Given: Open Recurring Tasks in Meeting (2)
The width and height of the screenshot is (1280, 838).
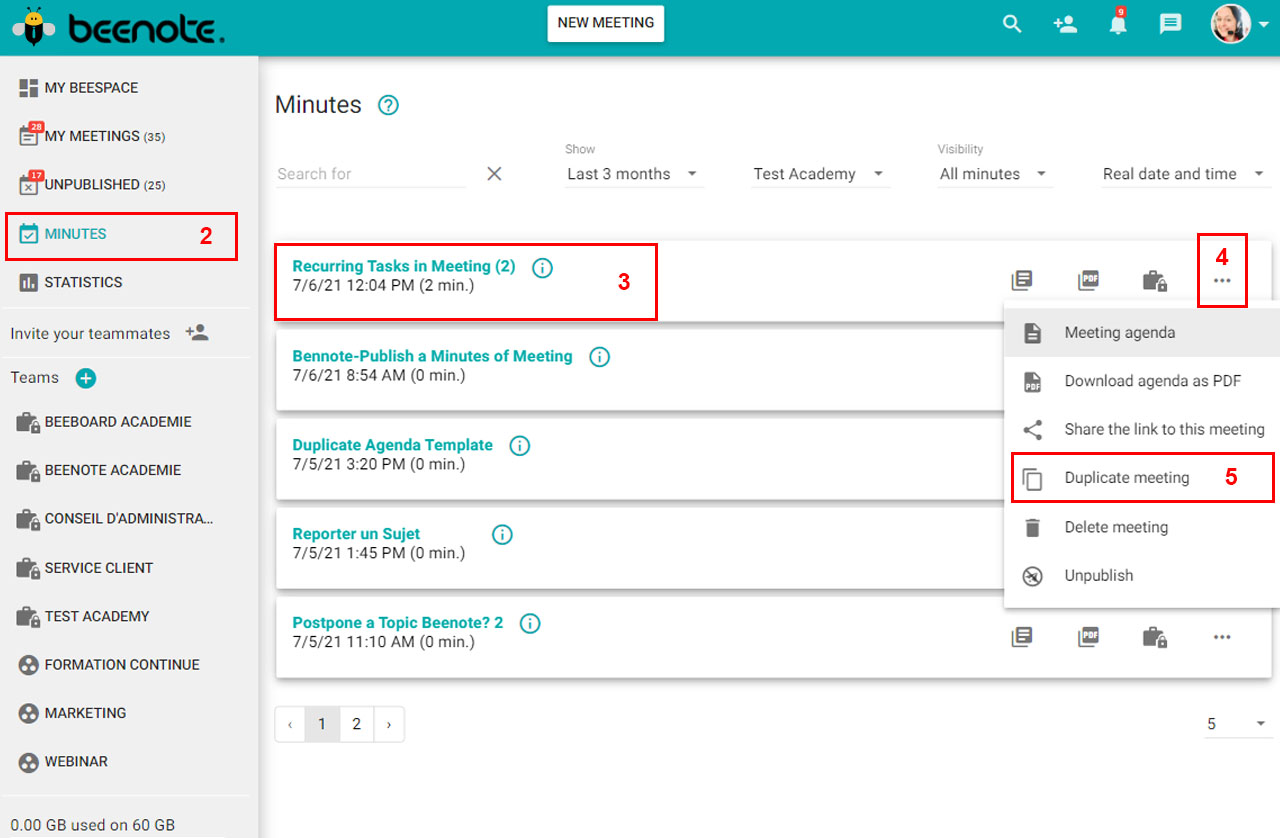Looking at the screenshot, I should pyautogui.click(x=404, y=267).
